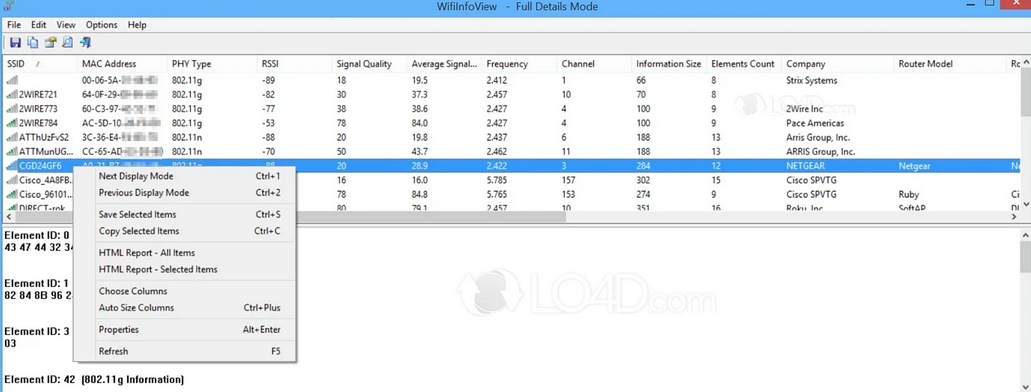1031x392 pixels.
Task: Click the signal icon beside CGD24GF6
Action: [x=12, y=166]
